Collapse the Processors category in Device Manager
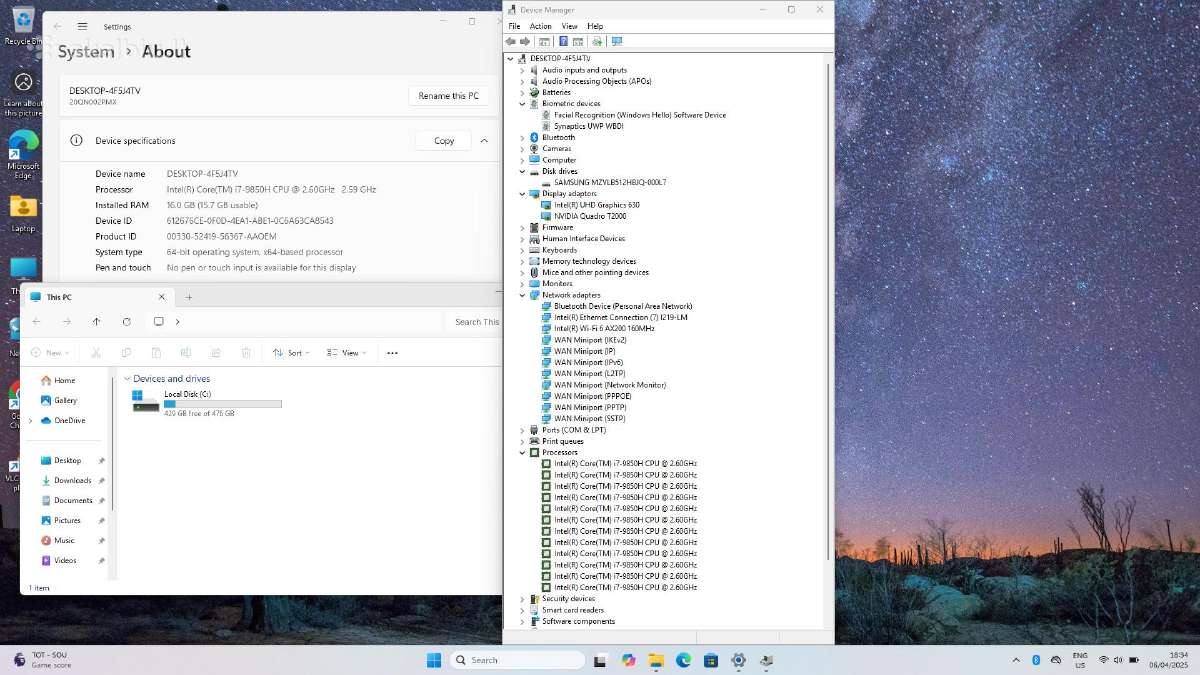This screenshot has width=1200, height=675. [x=522, y=452]
